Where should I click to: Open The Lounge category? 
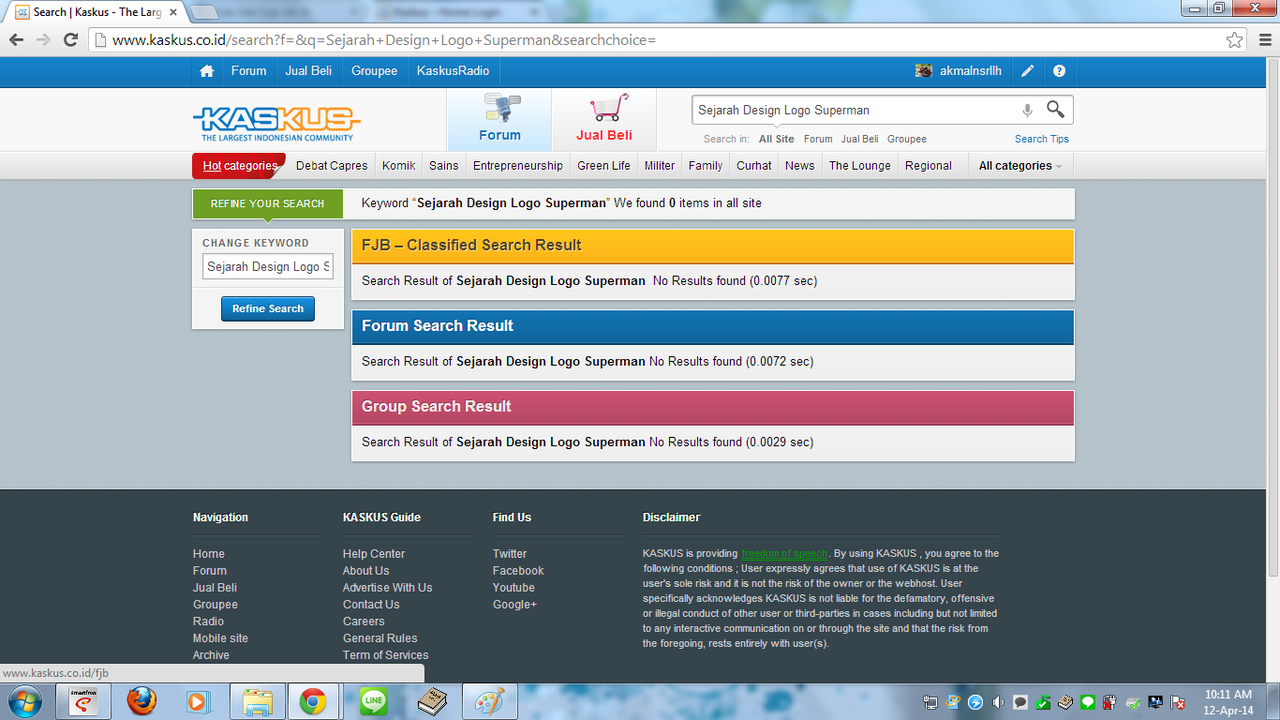[x=860, y=166]
